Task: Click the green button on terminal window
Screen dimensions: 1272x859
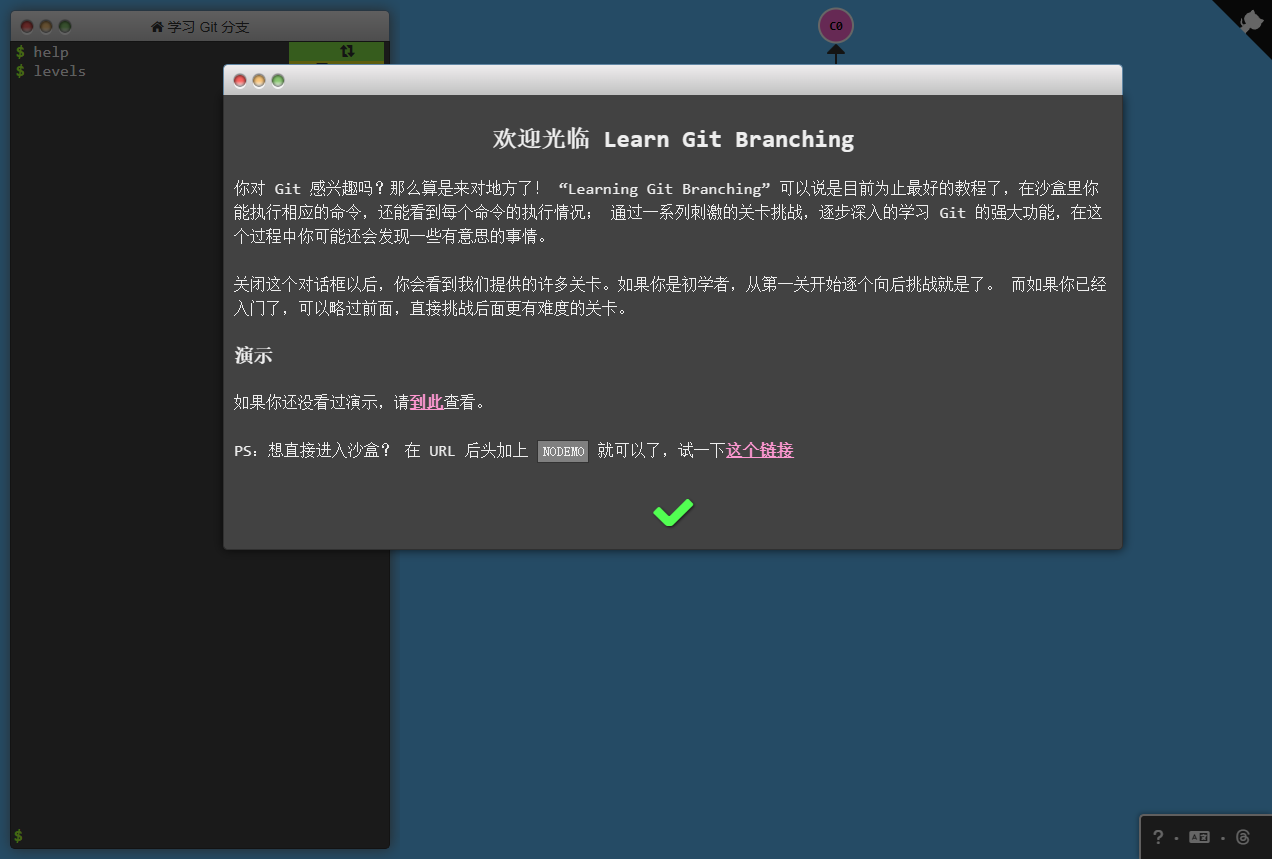Action: (x=65, y=27)
